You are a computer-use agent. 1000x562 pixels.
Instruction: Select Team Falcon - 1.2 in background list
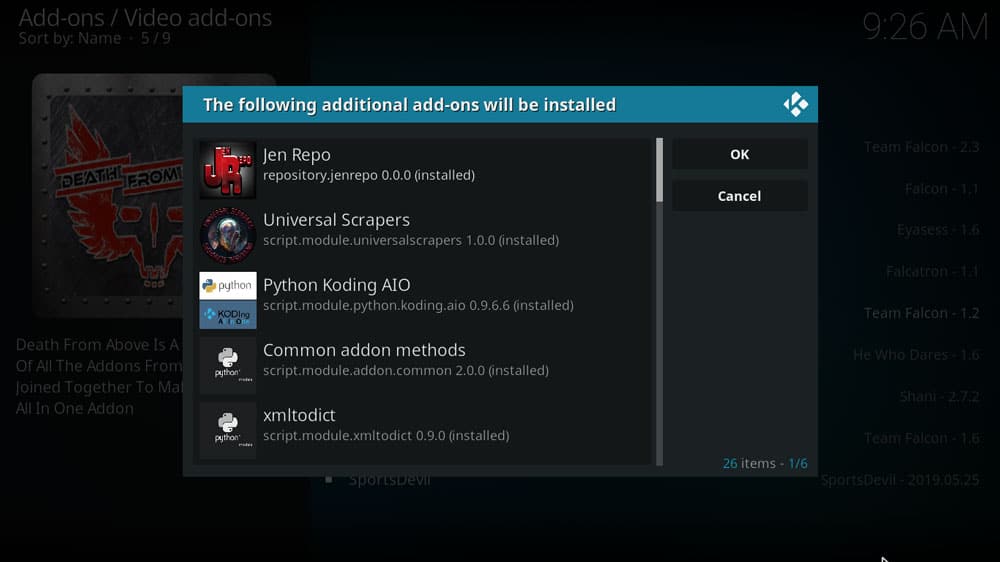coord(922,313)
